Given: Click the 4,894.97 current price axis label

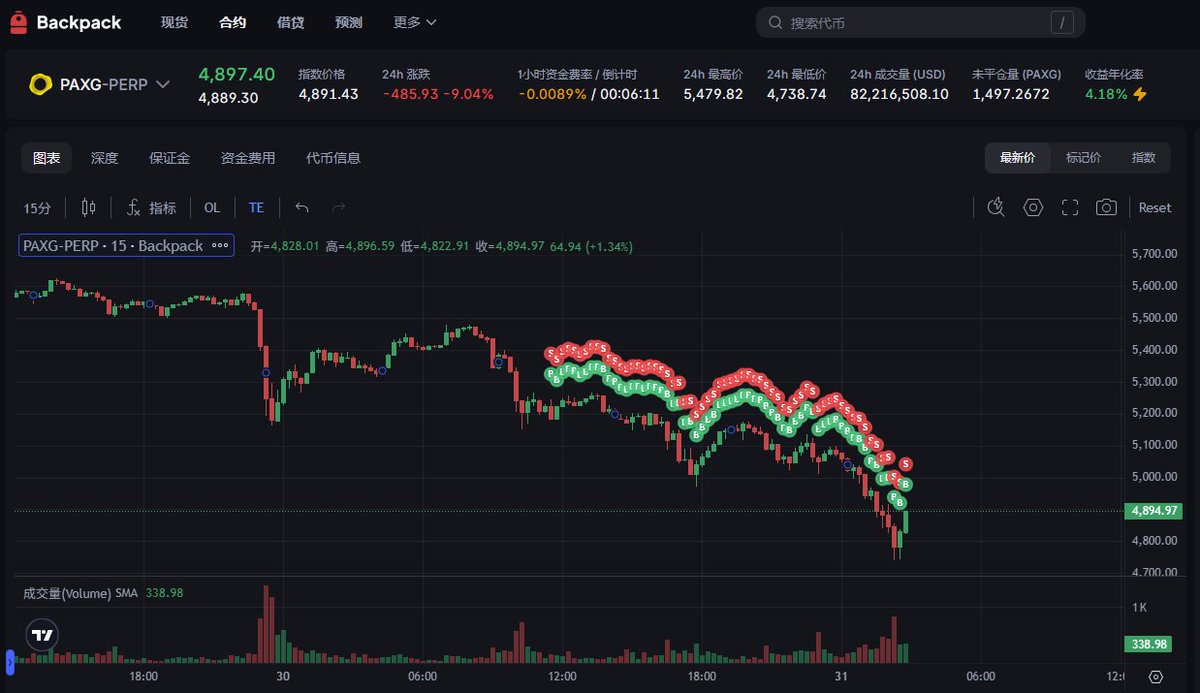Looking at the screenshot, I should click(x=1155, y=511).
